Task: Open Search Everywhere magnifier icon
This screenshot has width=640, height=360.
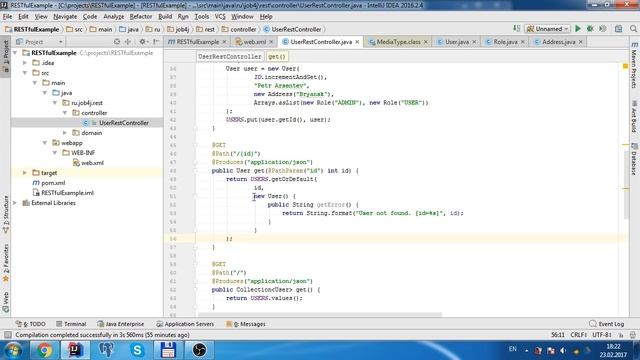Action: pyautogui.click(x=633, y=29)
